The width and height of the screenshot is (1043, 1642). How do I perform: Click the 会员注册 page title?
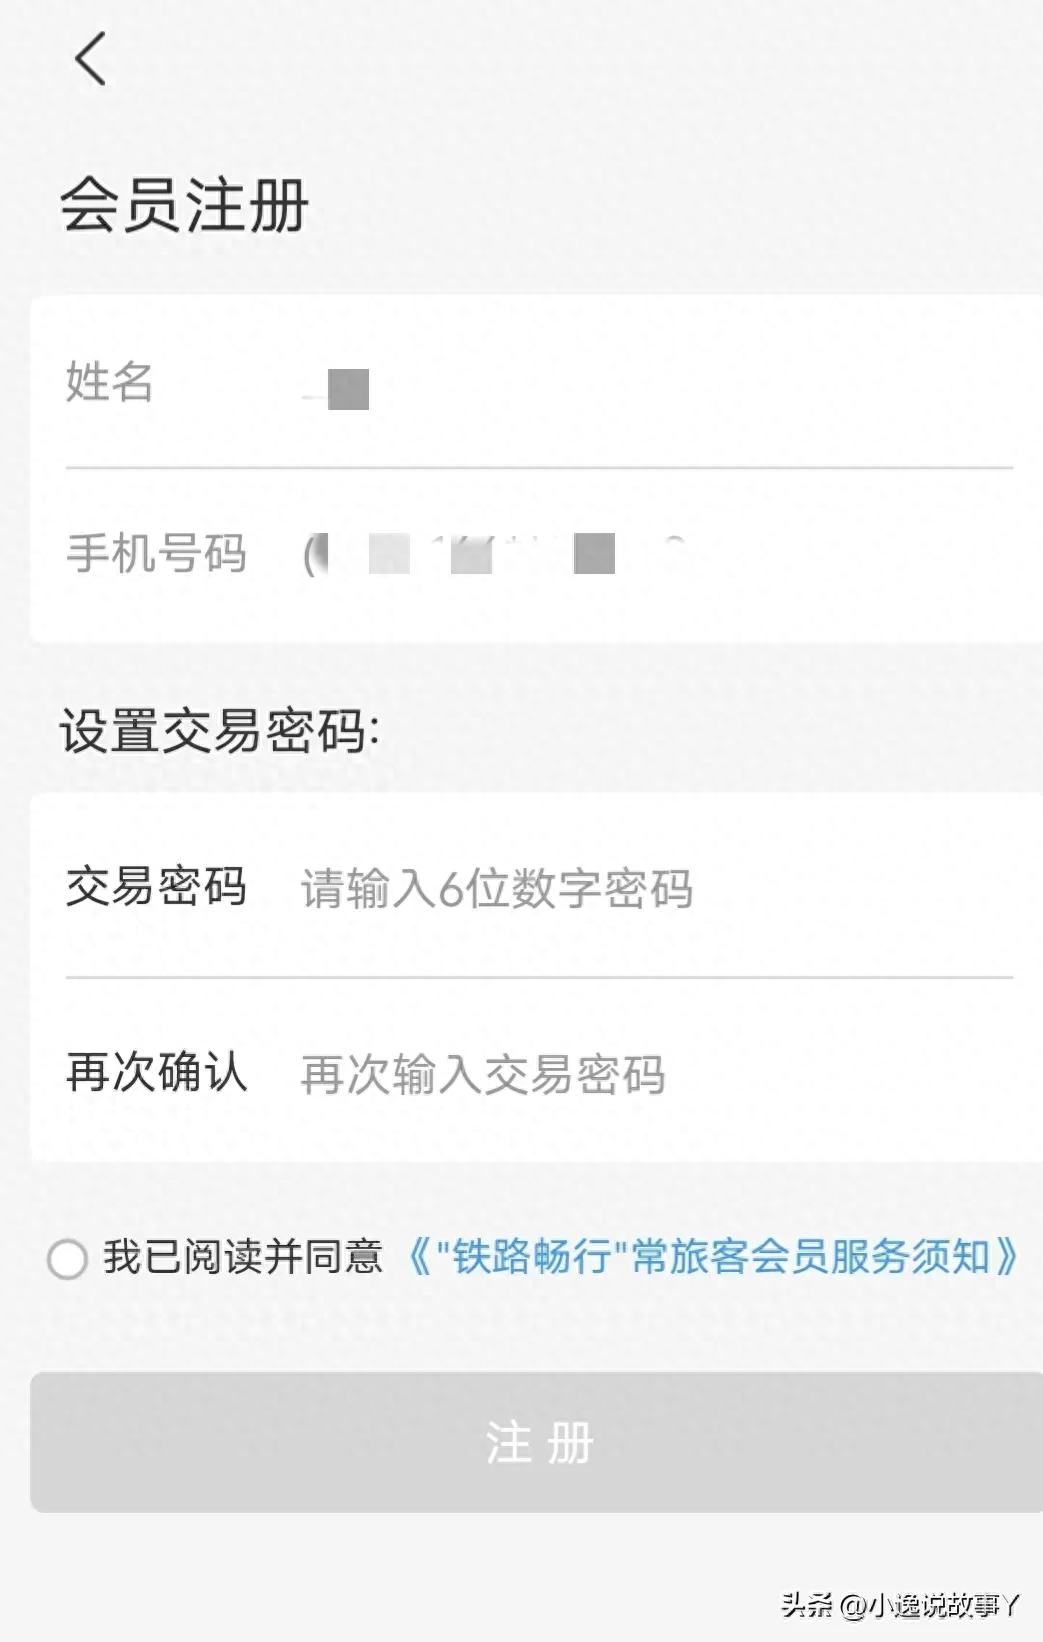click(x=183, y=206)
